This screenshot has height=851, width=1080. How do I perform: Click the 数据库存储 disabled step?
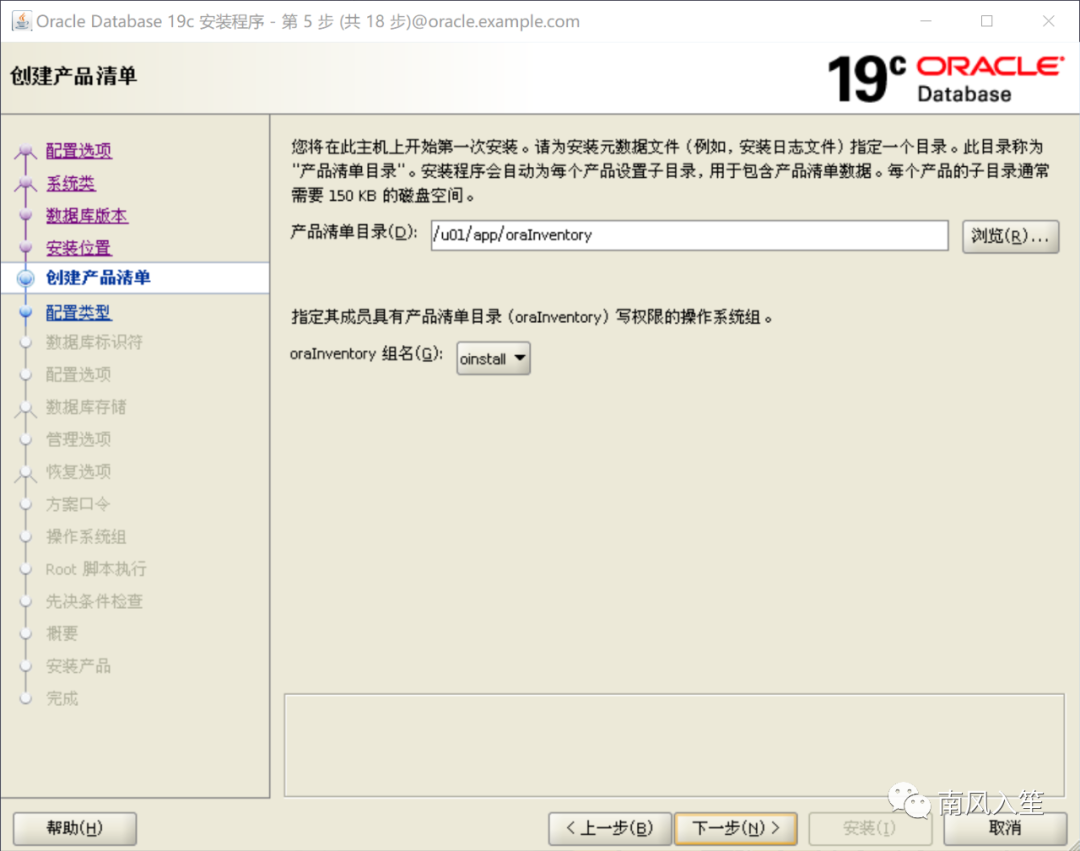click(x=86, y=407)
